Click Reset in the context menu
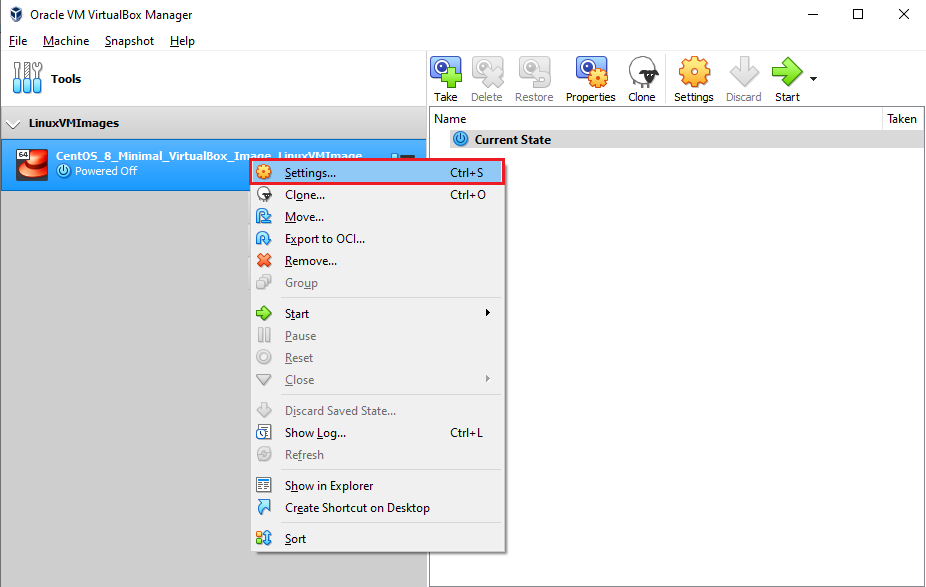The image size is (926, 587). point(377,358)
